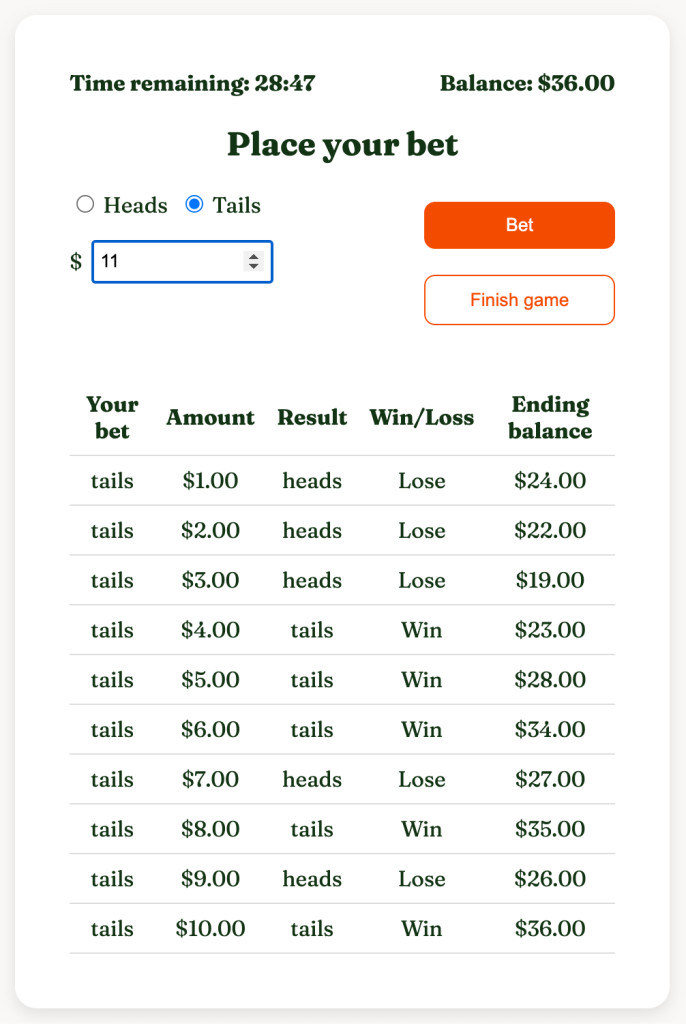
Task: Click the Balance $36.00 display
Action: click(527, 83)
